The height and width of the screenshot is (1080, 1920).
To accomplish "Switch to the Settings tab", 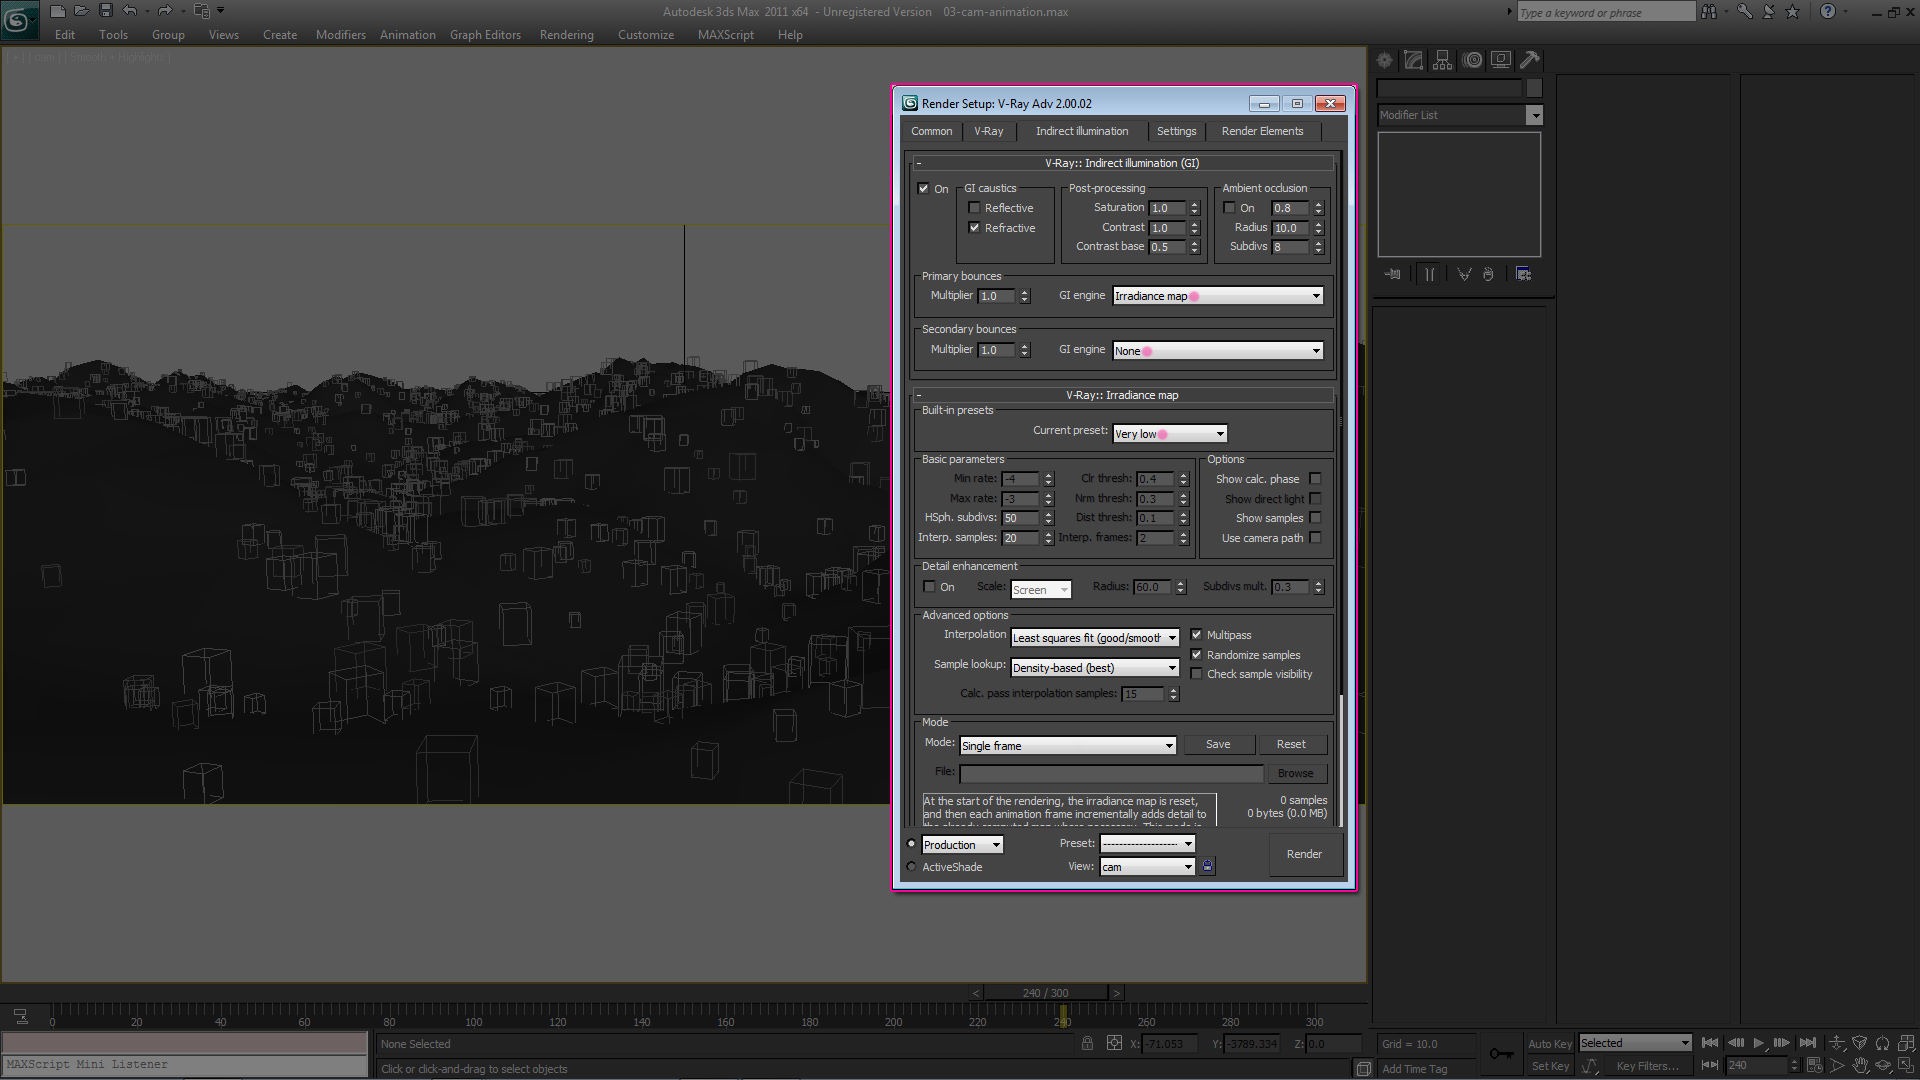I will 1176,131.
